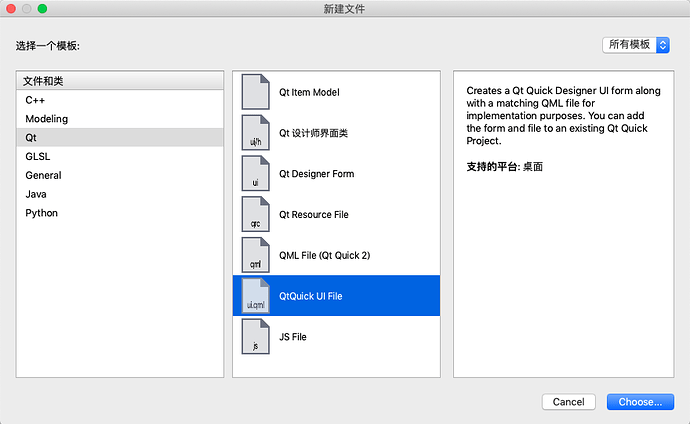Choose the Java category
The image size is (690, 424).
(120, 194)
